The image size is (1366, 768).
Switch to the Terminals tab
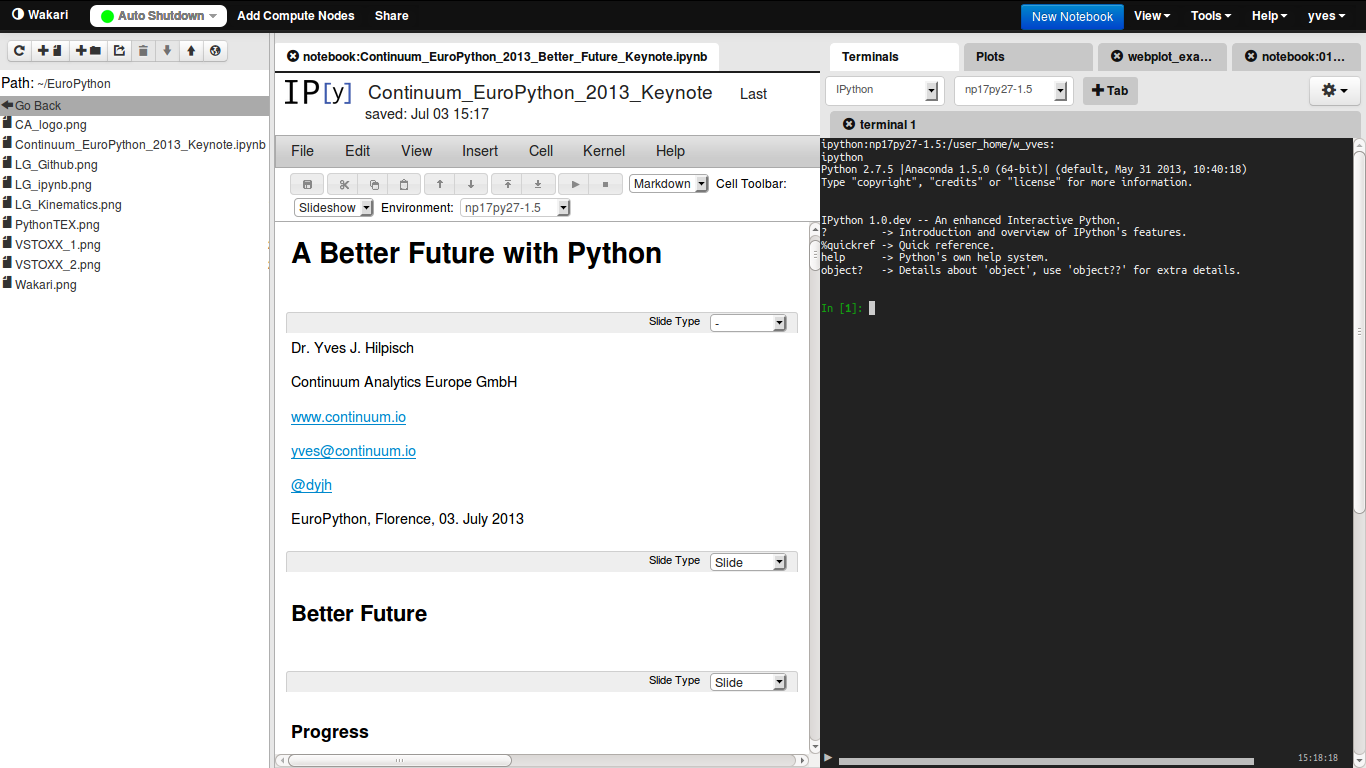coord(894,57)
